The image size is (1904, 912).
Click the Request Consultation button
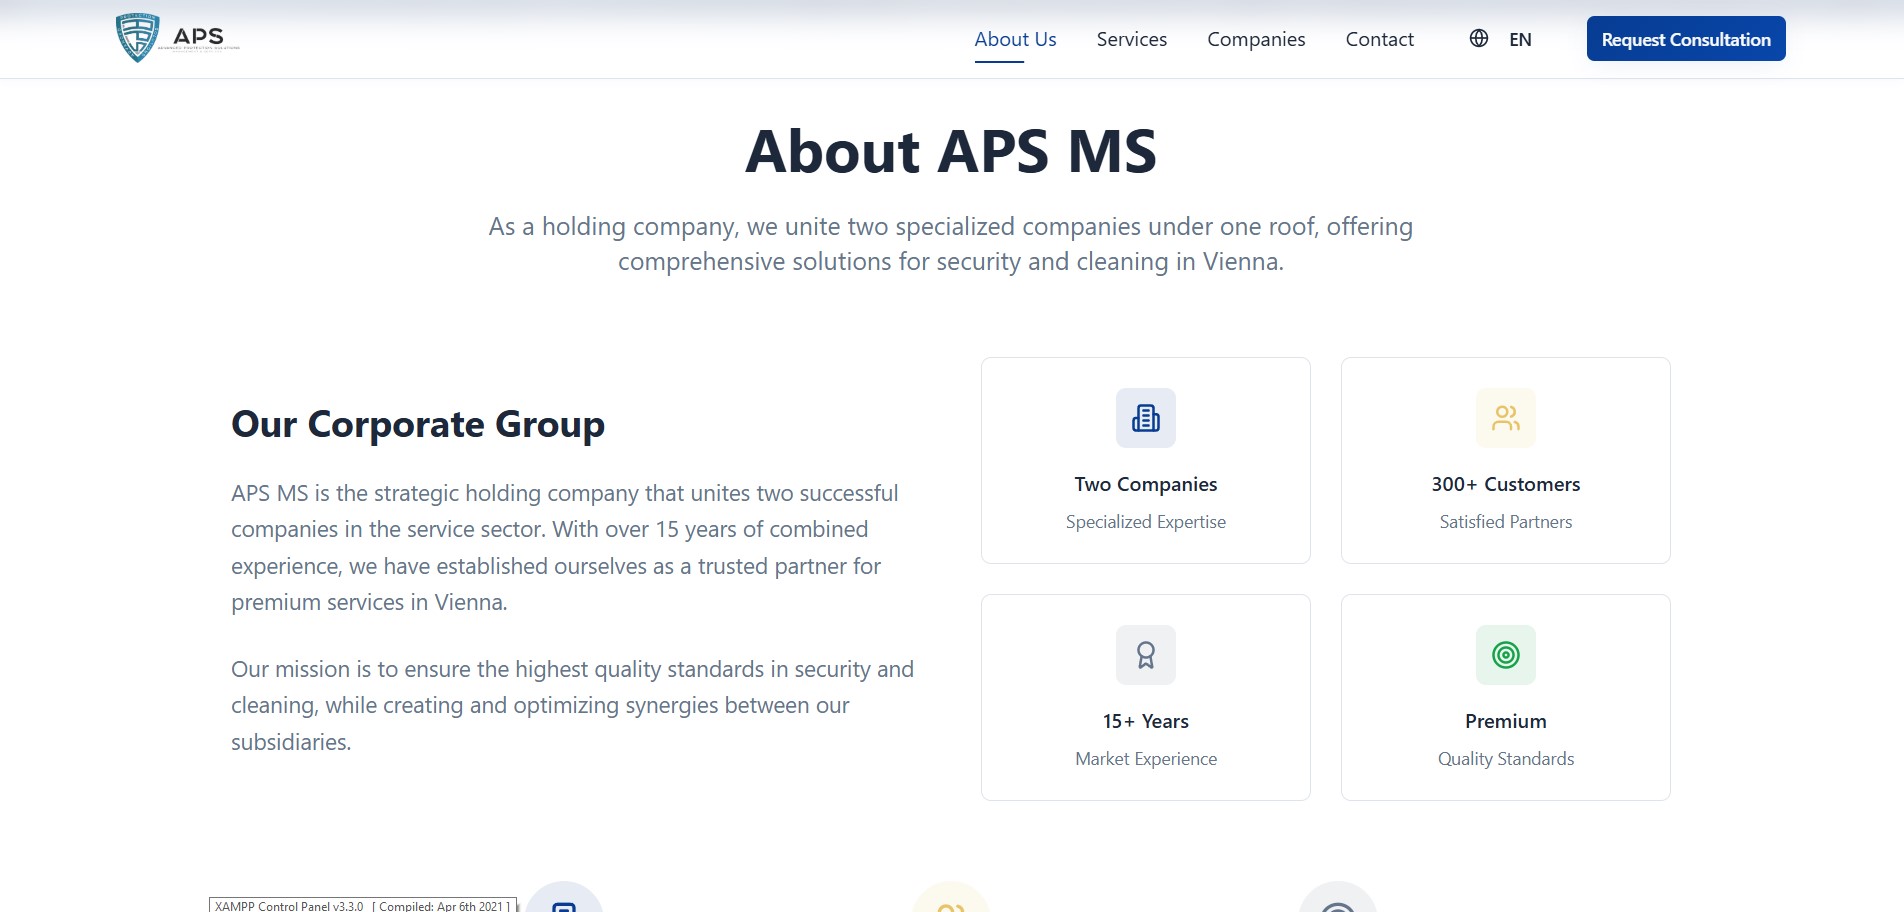(x=1686, y=39)
